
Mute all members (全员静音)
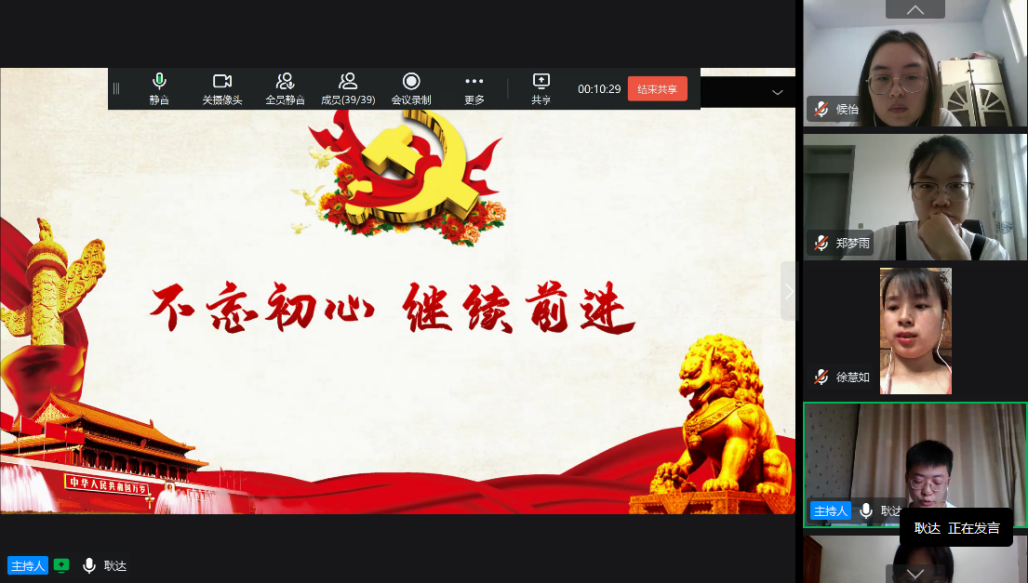[285, 89]
